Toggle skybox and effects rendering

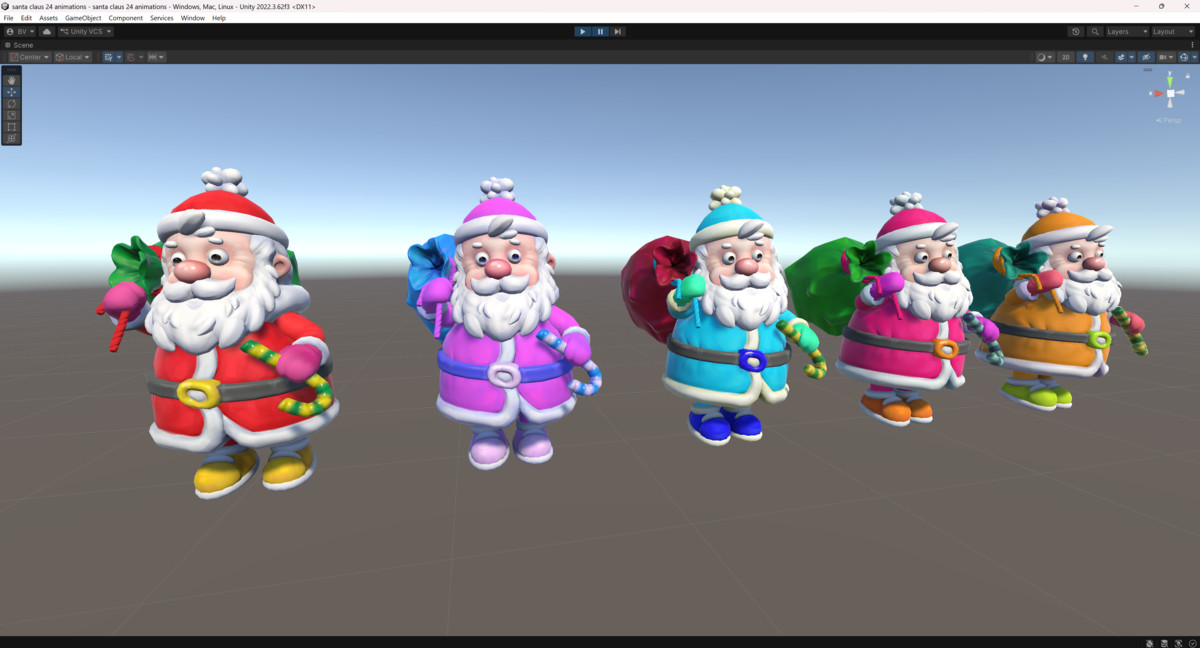coord(1121,57)
